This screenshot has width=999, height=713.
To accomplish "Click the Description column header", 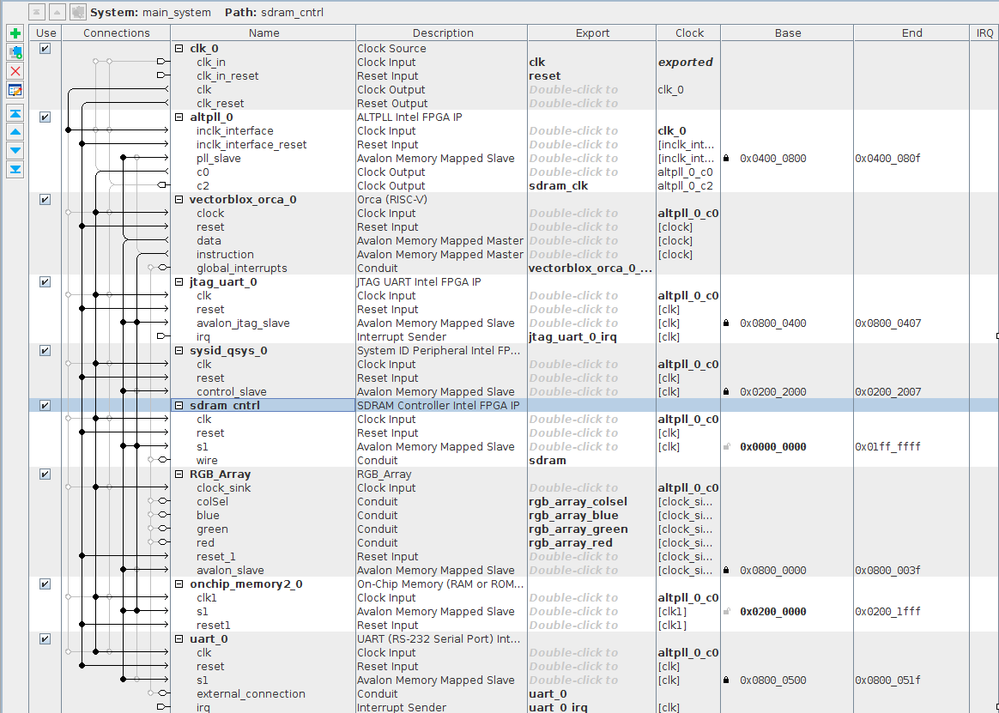I will (x=442, y=33).
